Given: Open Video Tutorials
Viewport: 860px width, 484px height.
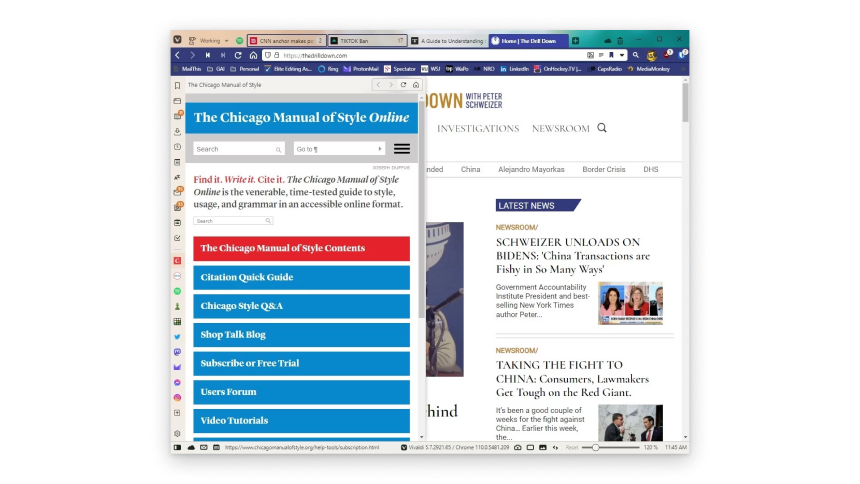Looking at the screenshot, I should pyautogui.click(x=302, y=420).
